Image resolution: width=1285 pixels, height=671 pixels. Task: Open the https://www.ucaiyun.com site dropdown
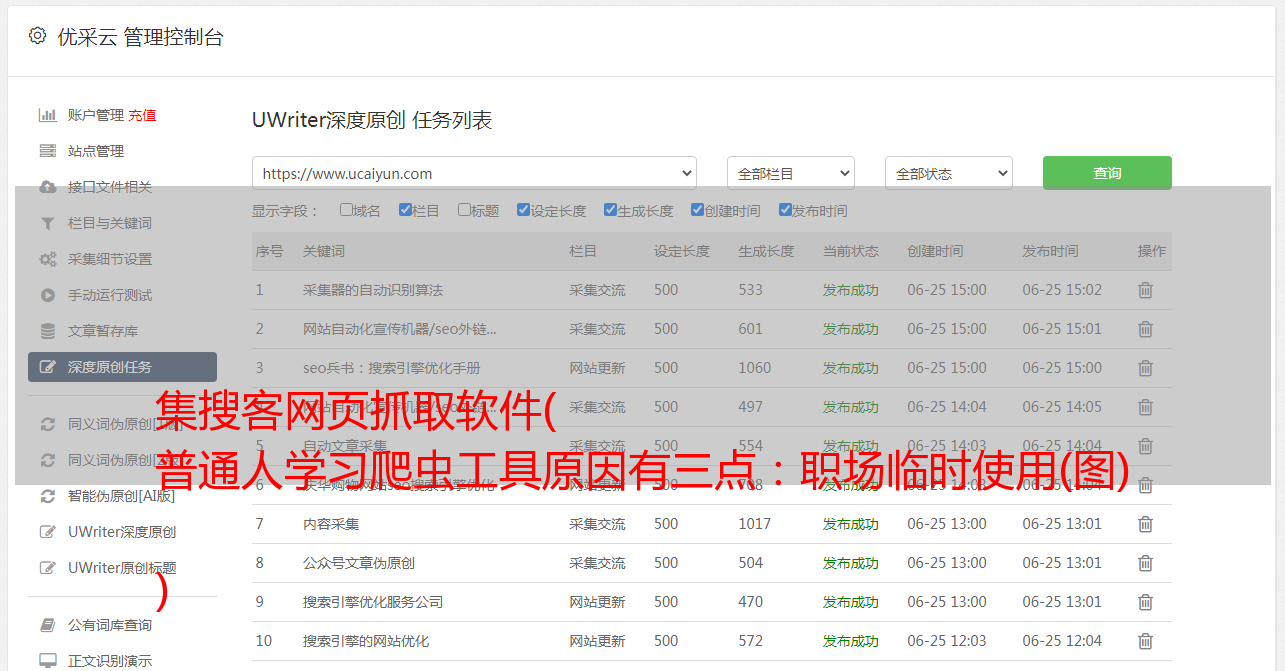pyautogui.click(x=474, y=173)
